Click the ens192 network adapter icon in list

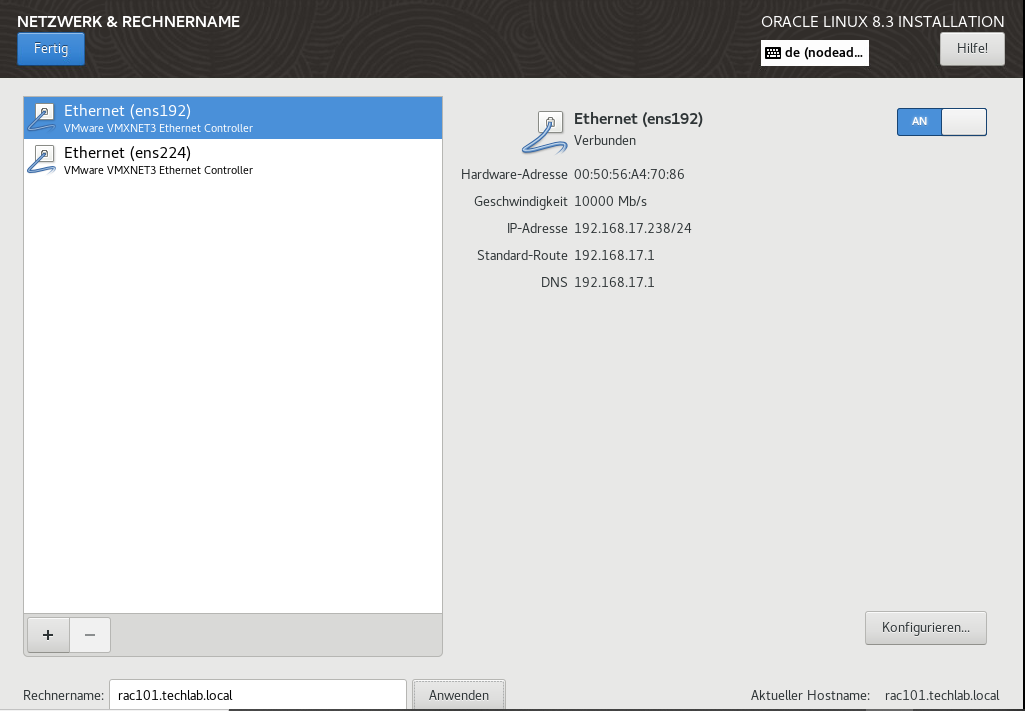point(42,118)
